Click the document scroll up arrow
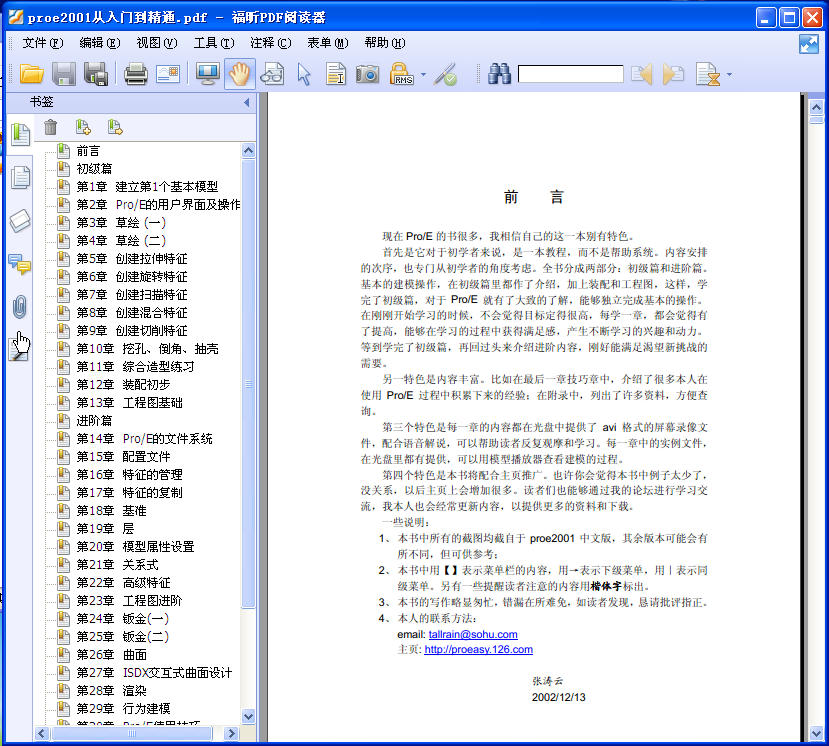 (816, 107)
